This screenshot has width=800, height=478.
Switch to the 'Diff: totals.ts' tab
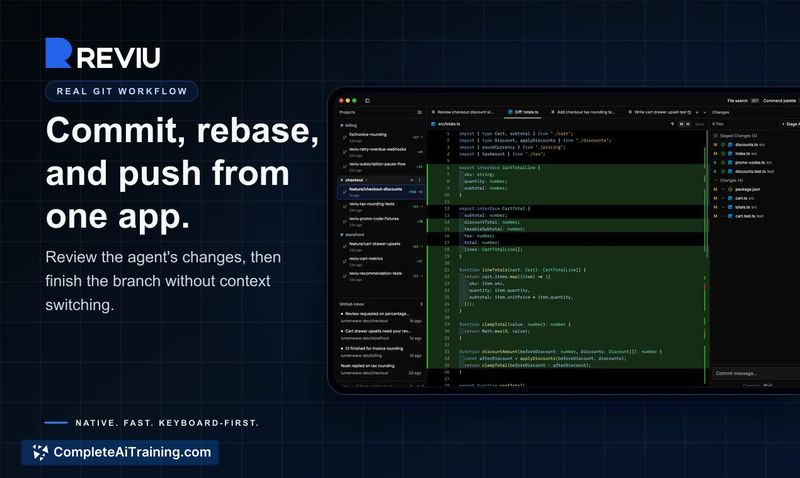tap(523, 112)
